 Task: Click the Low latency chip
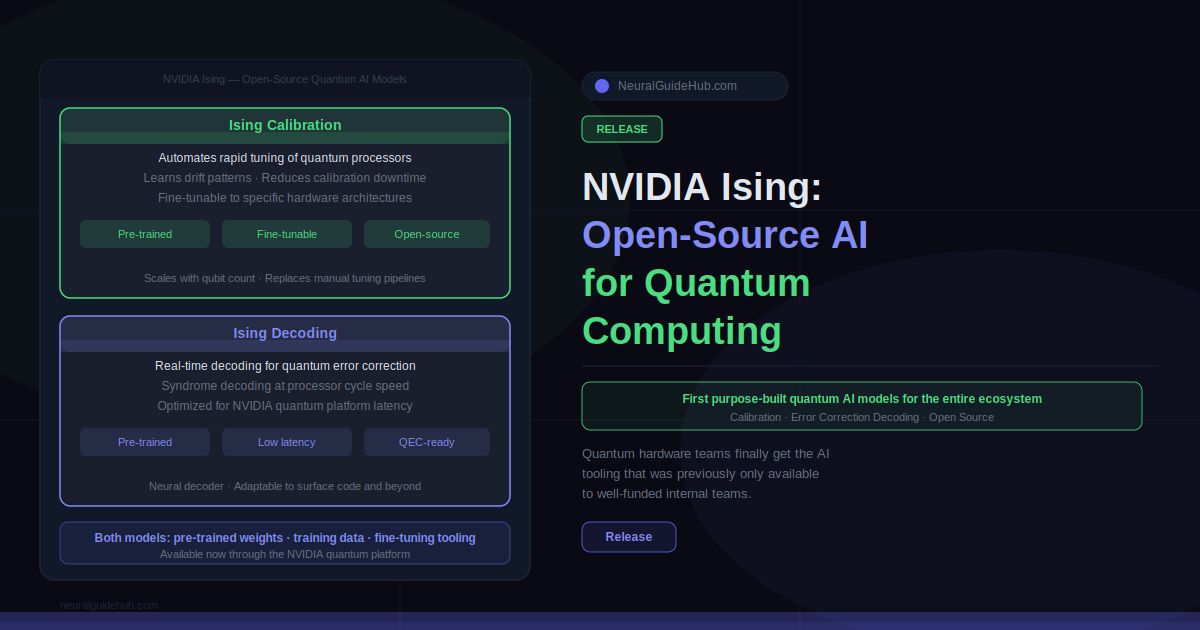coord(287,442)
